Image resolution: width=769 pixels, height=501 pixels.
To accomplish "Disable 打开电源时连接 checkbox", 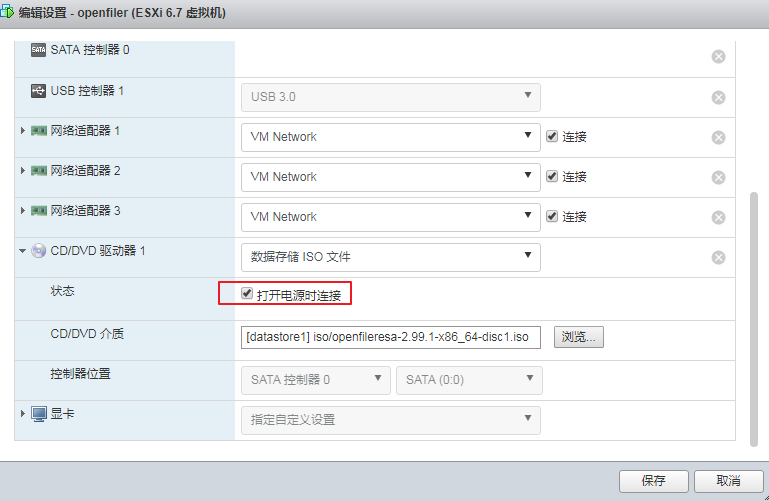I will click(x=247, y=294).
